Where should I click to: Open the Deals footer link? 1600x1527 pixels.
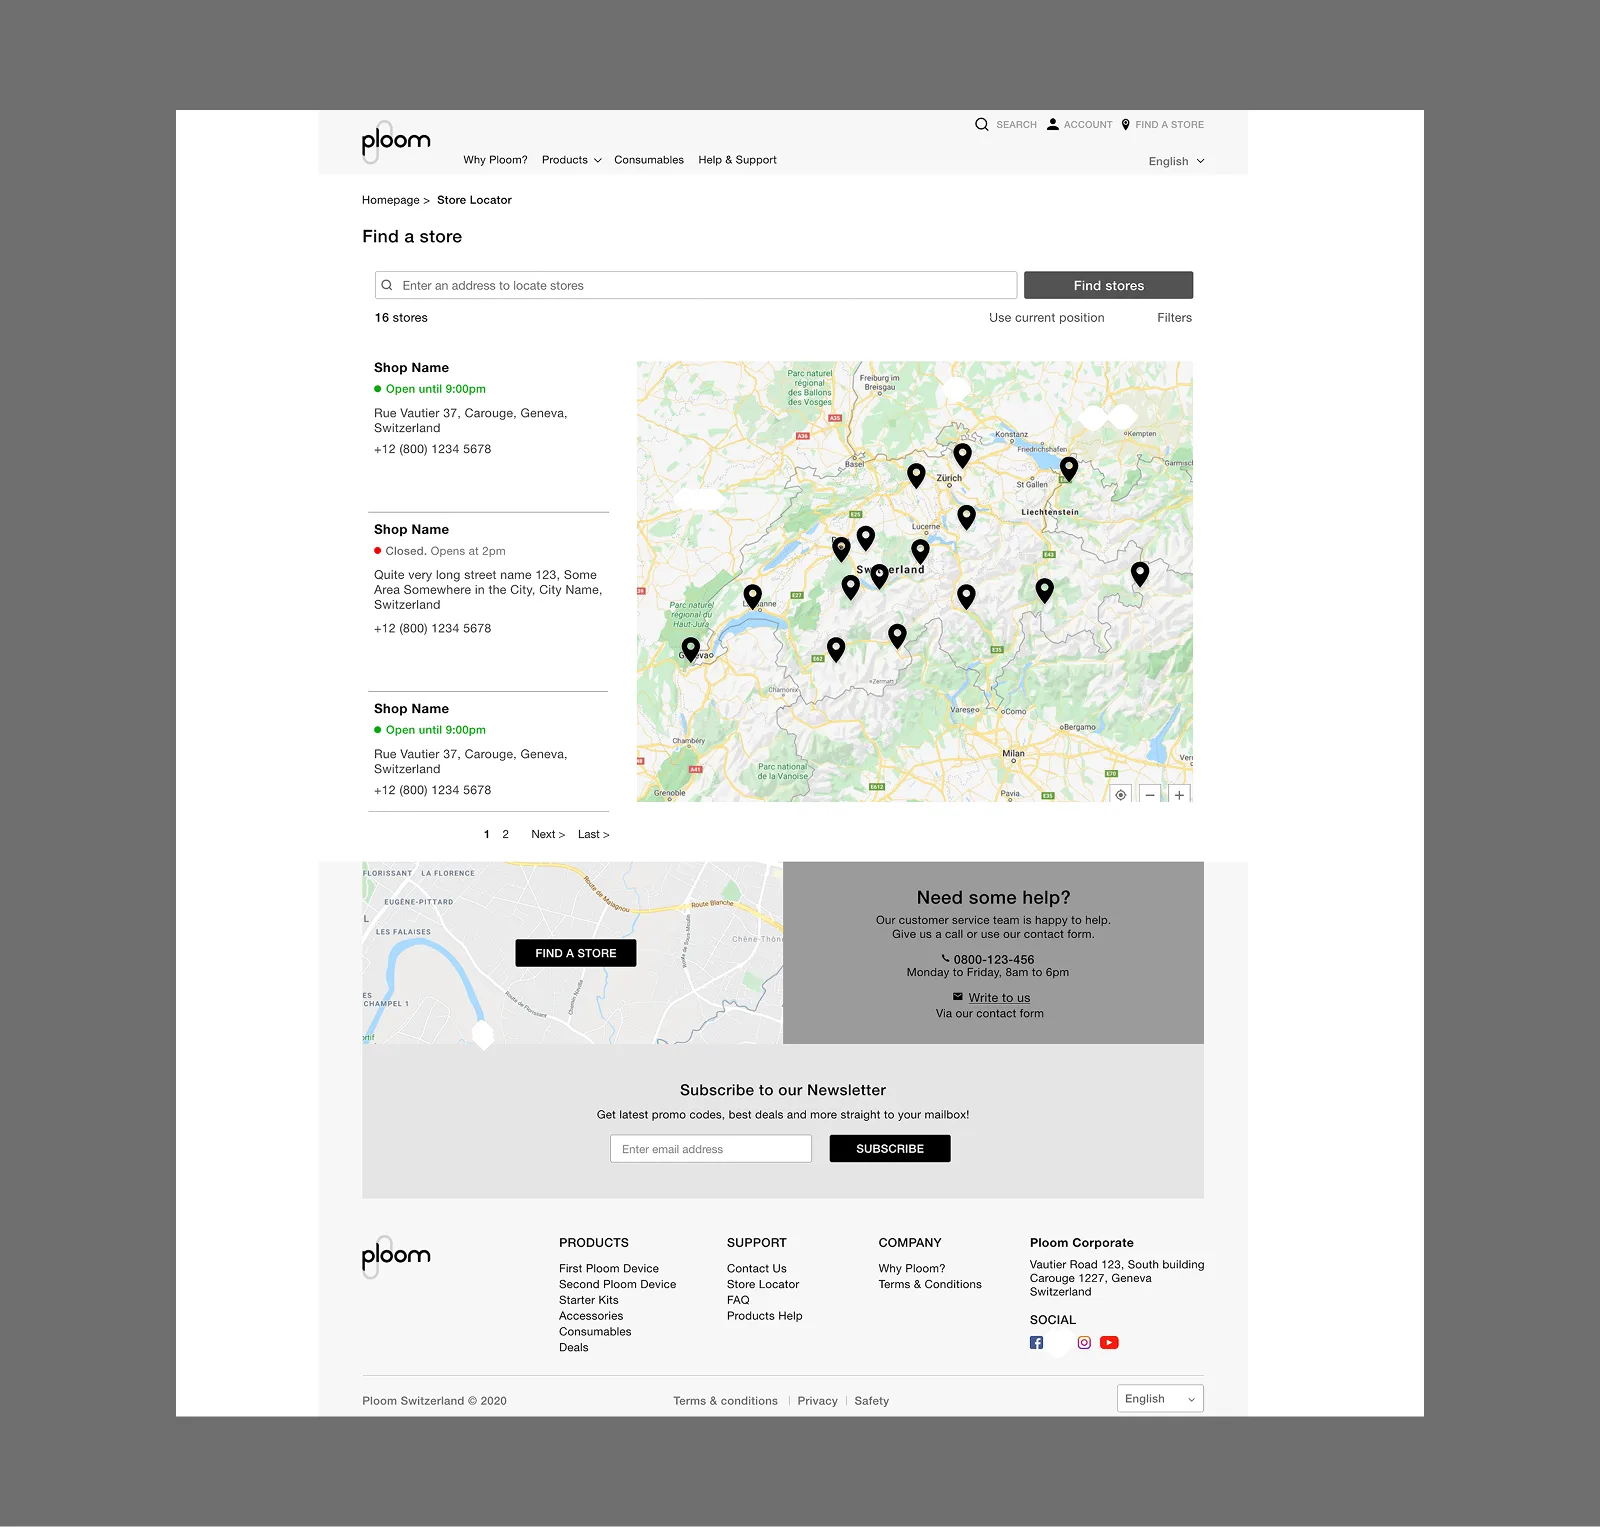point(574,1348)
